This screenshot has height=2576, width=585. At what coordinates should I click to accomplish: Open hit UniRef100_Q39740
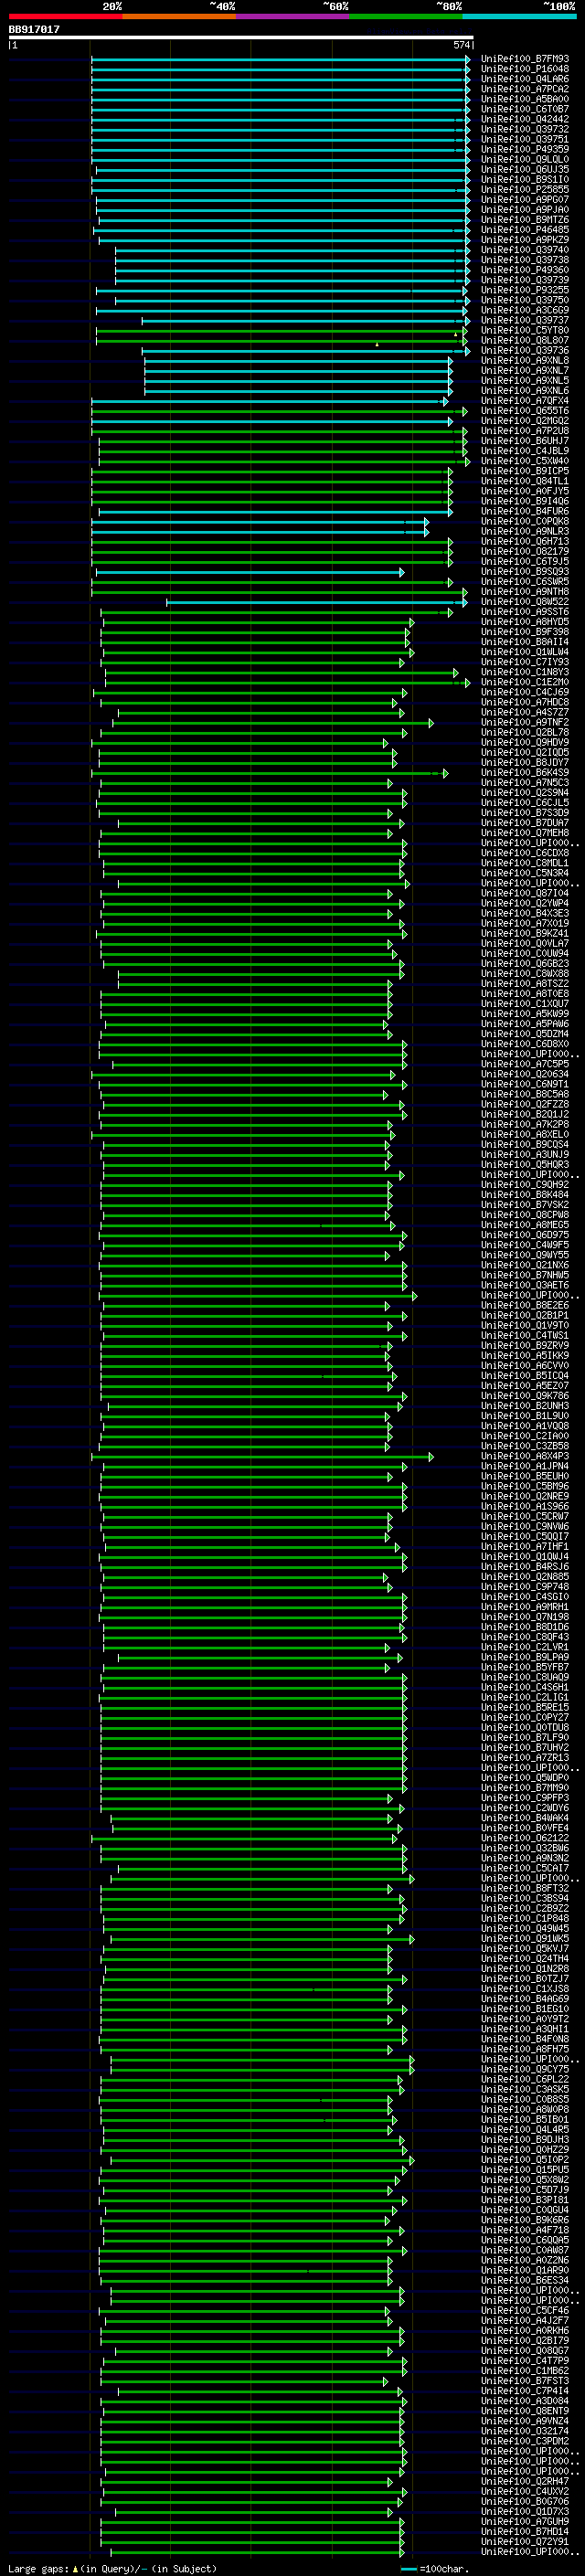pyautogui.click(x=525, y=250)
